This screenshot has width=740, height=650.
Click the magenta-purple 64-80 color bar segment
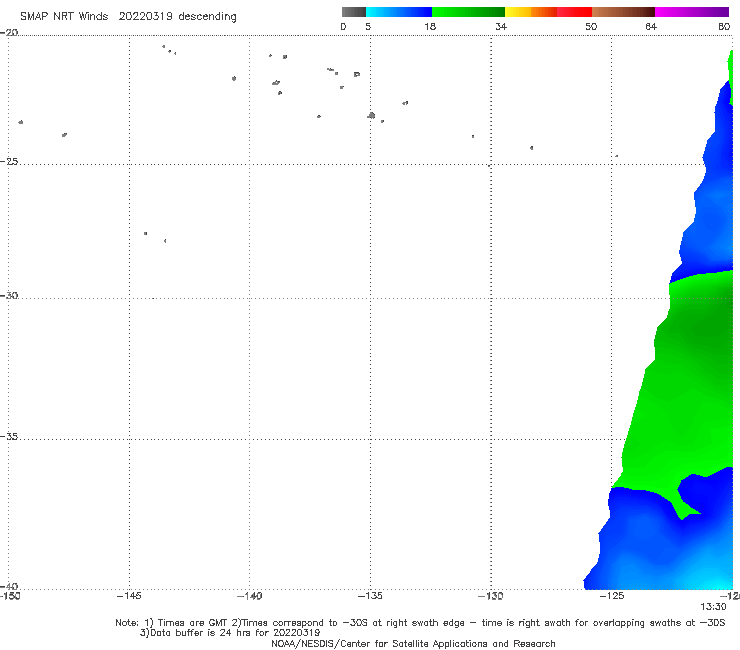[x=692, y=12]
